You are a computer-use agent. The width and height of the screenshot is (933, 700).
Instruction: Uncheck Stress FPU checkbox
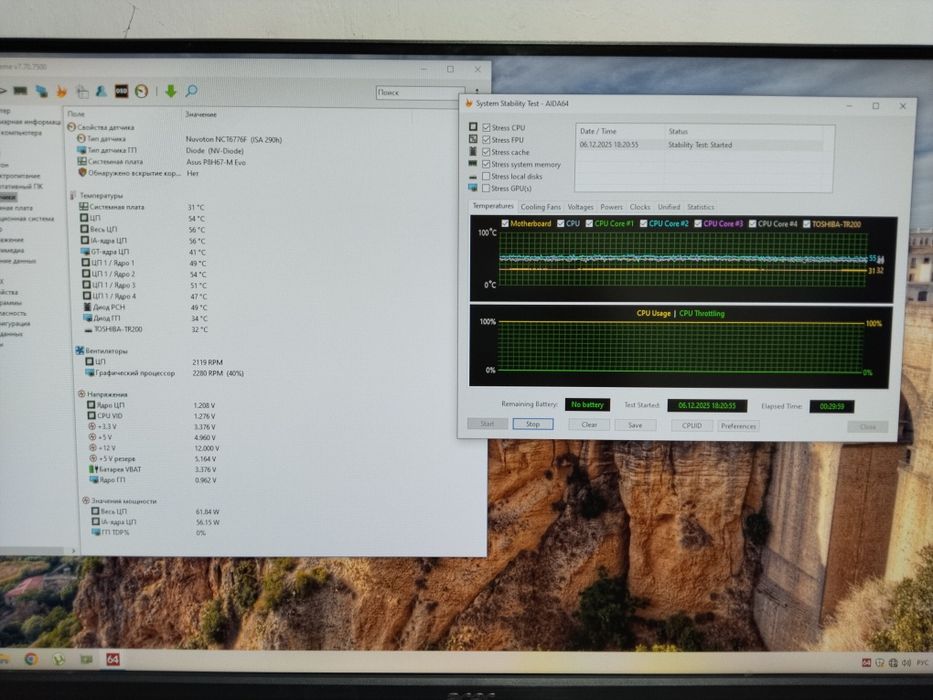pos(486,140)
